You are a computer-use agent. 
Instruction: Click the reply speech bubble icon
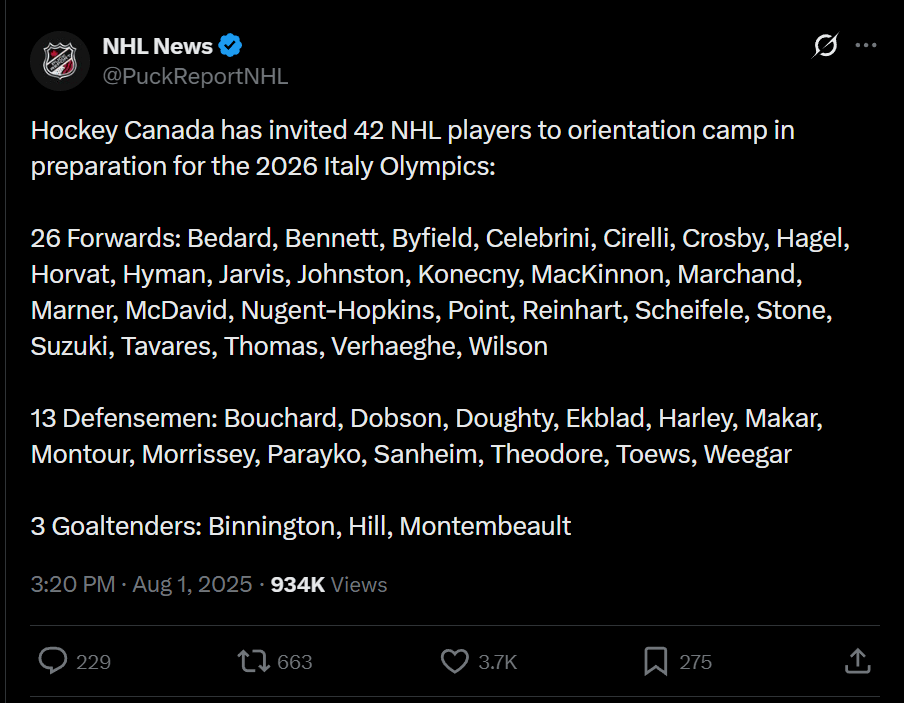click(52, 661)
